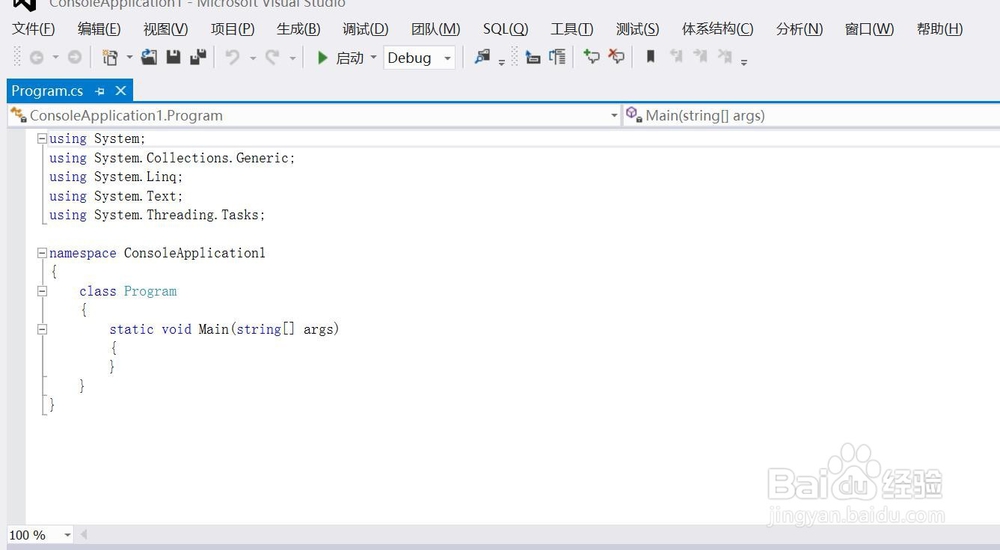Open the 编辑(E) menu
Screen dimensions: 1000x550
click(99, 29)
